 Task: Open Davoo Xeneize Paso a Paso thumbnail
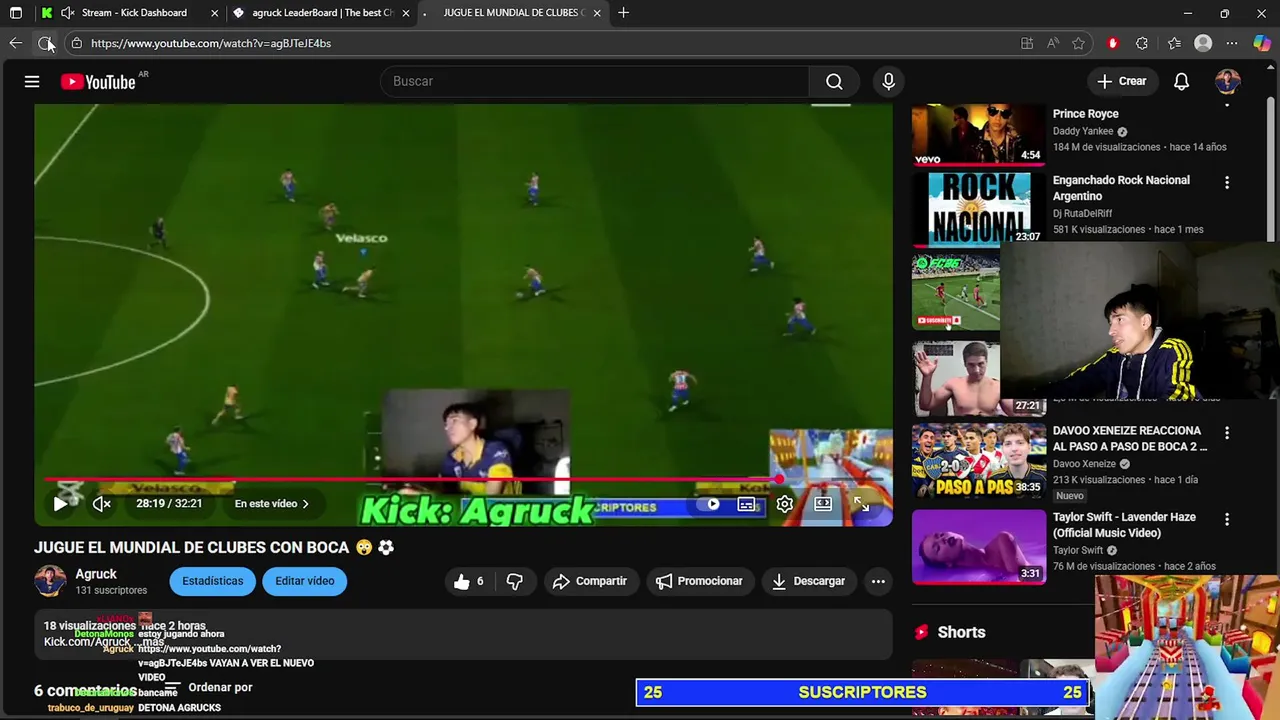click(979, 460)
